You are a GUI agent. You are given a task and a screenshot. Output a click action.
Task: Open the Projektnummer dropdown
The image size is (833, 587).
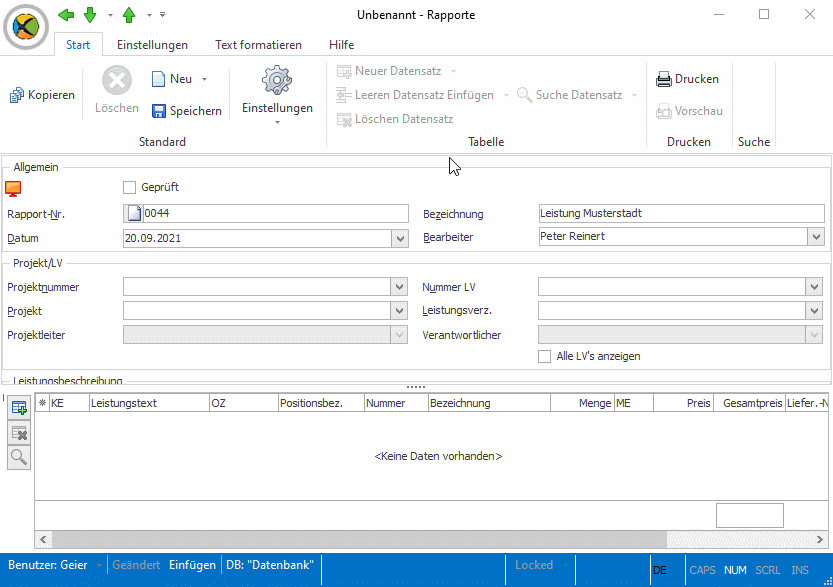[x=400, y=287]
